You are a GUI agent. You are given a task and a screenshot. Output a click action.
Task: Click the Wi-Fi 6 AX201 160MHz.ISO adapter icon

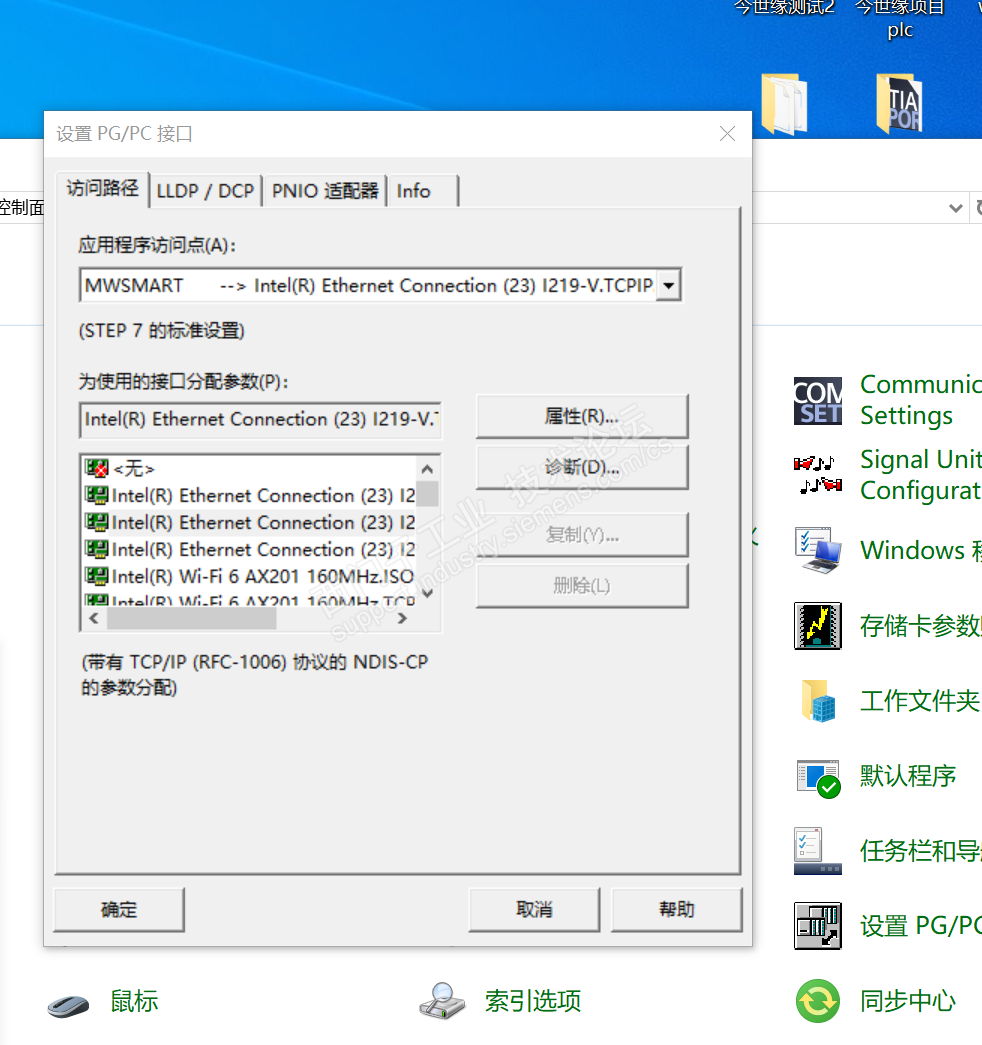point(97,575)
